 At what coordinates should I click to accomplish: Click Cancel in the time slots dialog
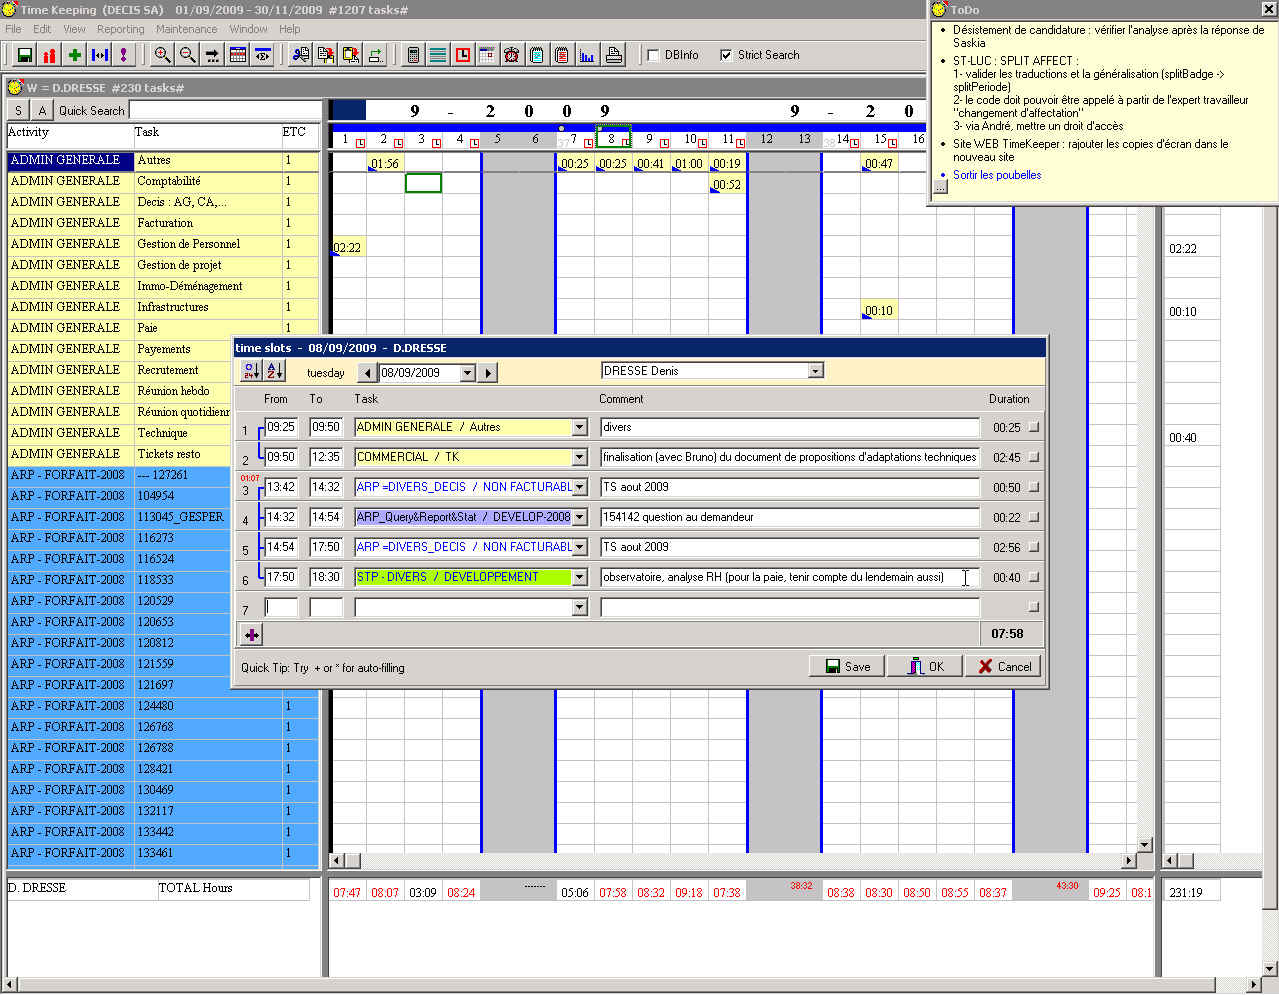coord(1004,666)
